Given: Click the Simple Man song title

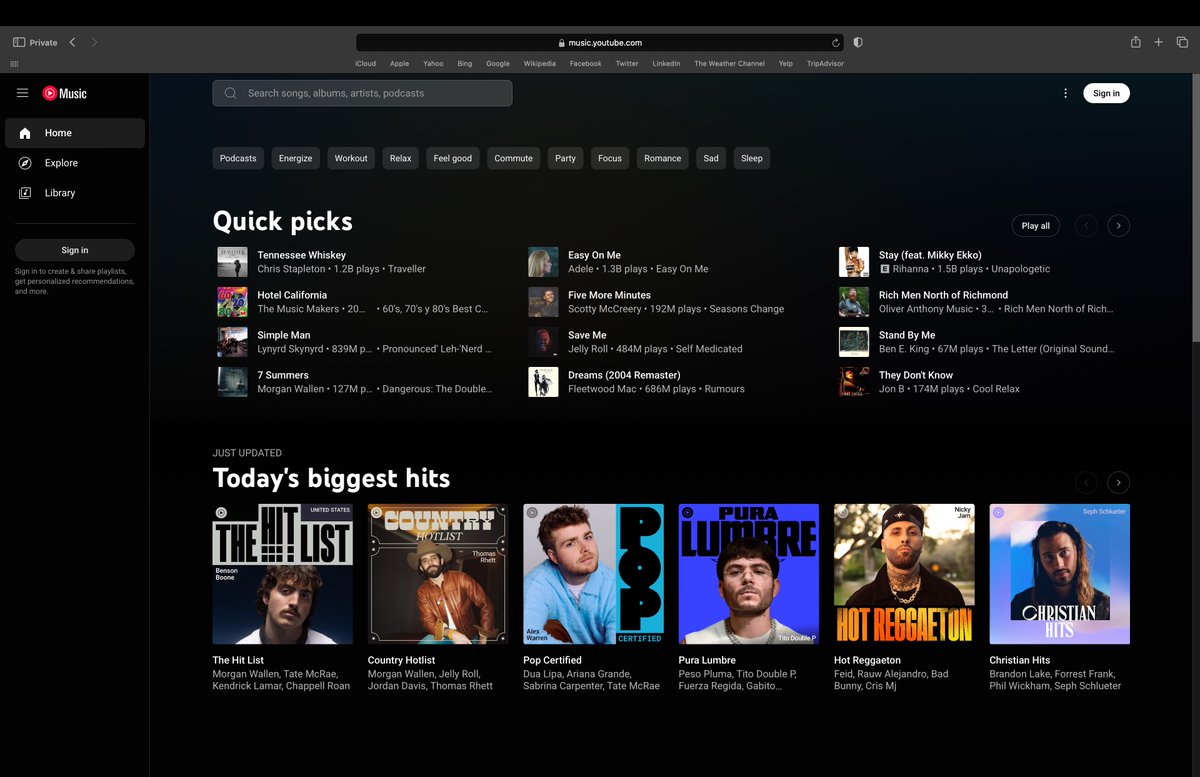Looking at the screenshot, I should coord(284,335).
